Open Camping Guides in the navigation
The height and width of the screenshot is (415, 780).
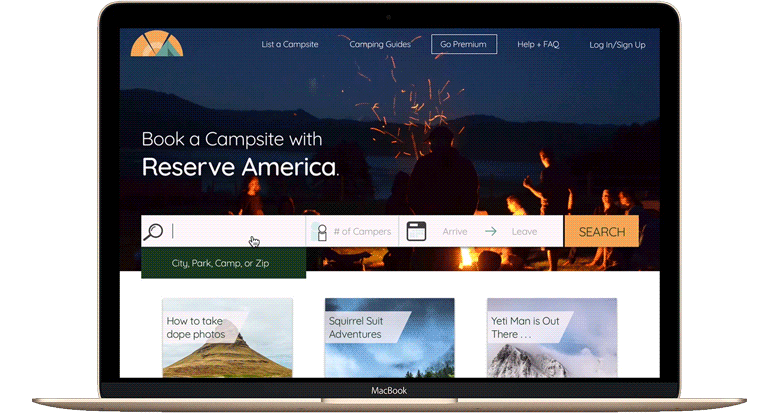pos(380,44)
